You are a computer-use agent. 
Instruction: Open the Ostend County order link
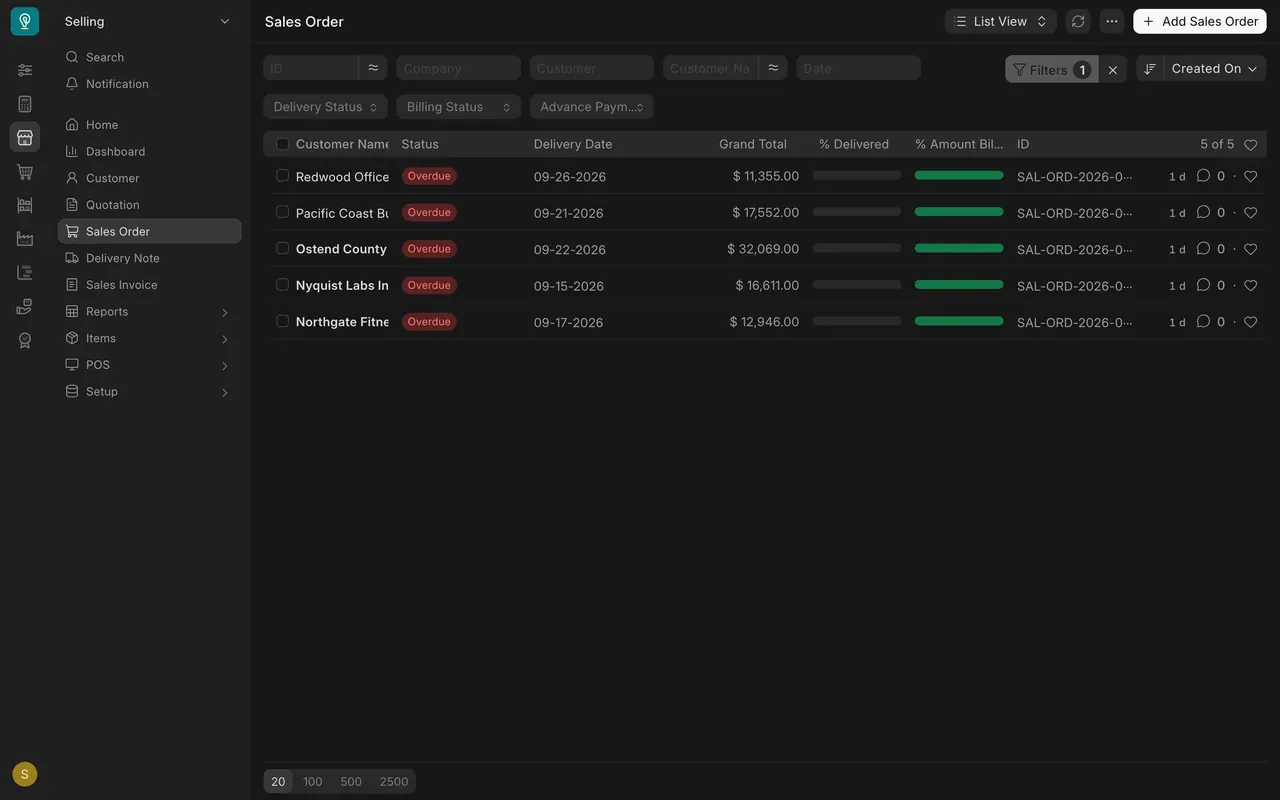pyautogui.click(x=341, y=249)
